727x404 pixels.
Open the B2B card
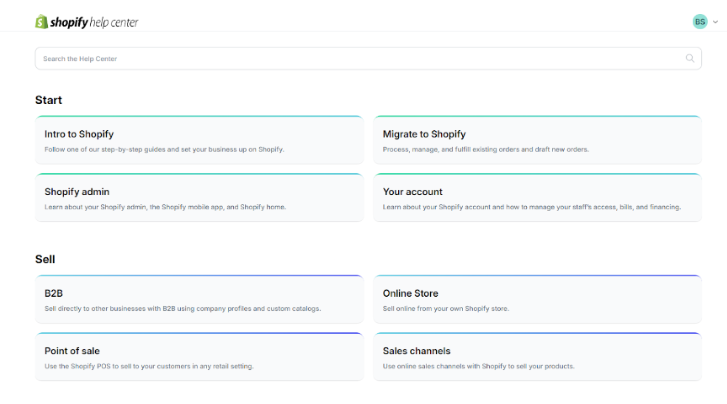(199, 299)
